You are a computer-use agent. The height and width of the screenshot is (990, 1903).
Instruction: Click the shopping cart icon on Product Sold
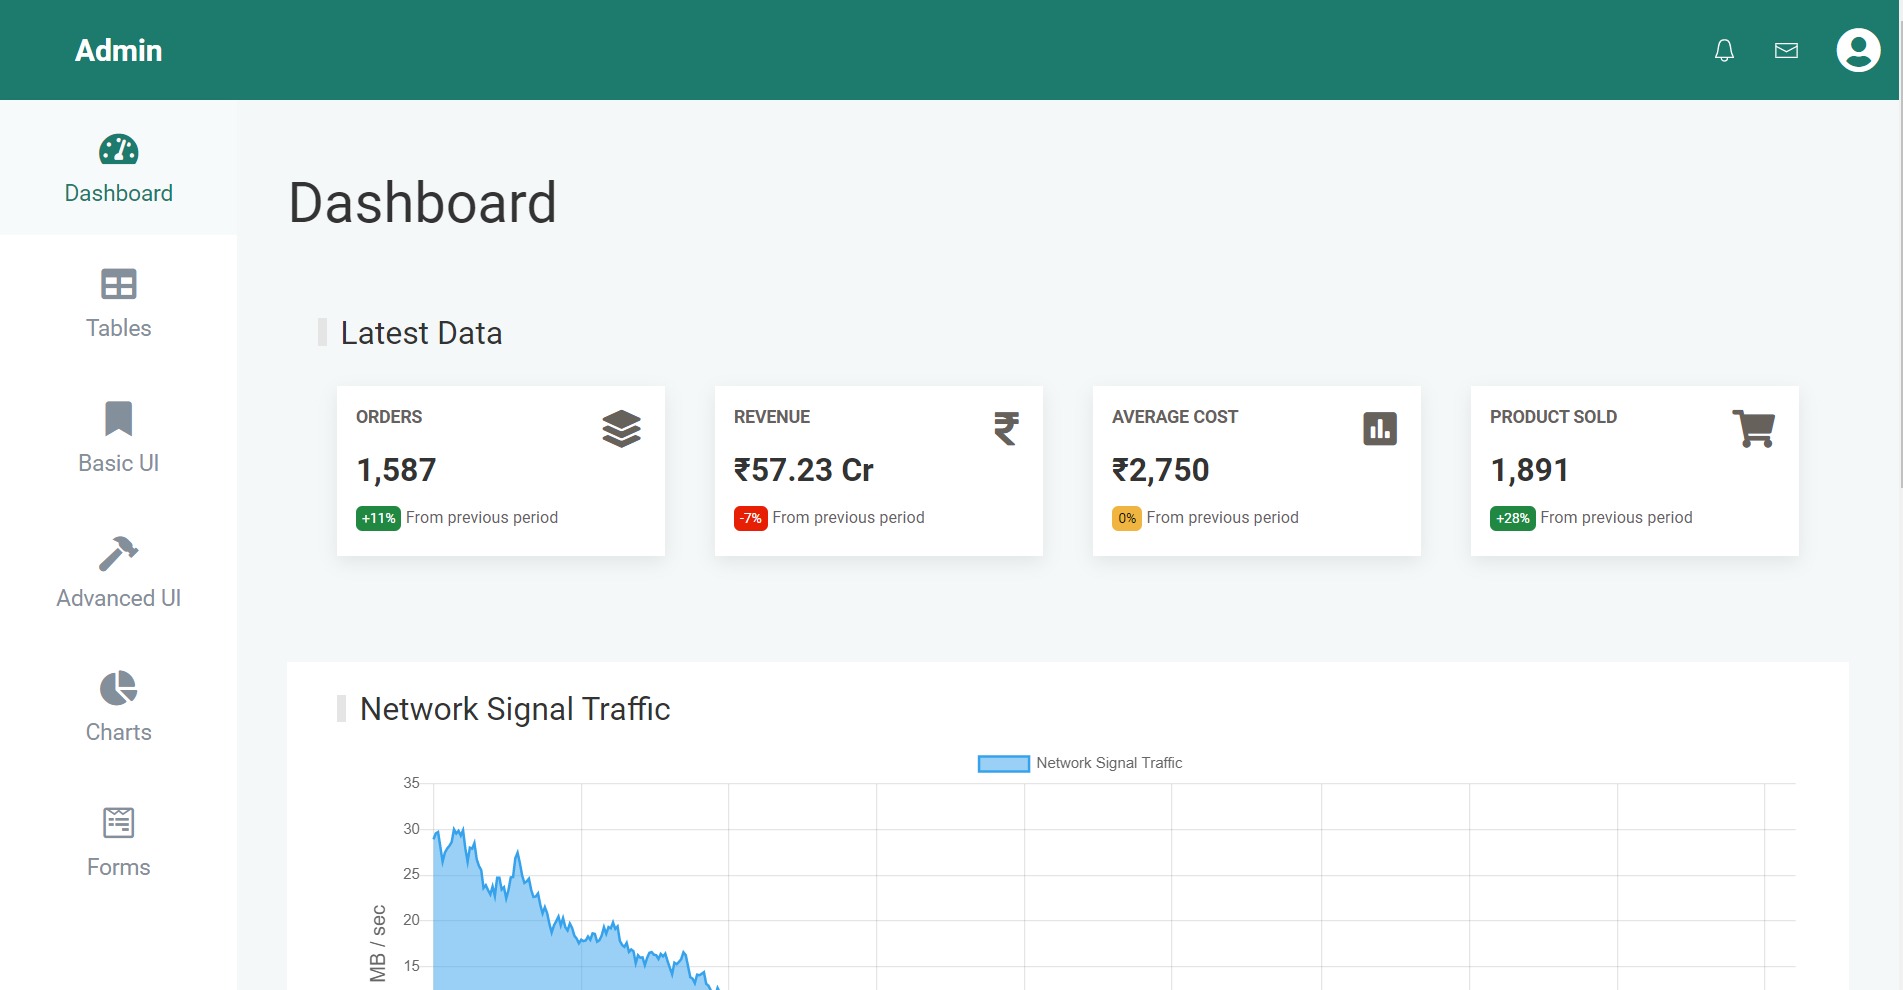(1753, 429)
